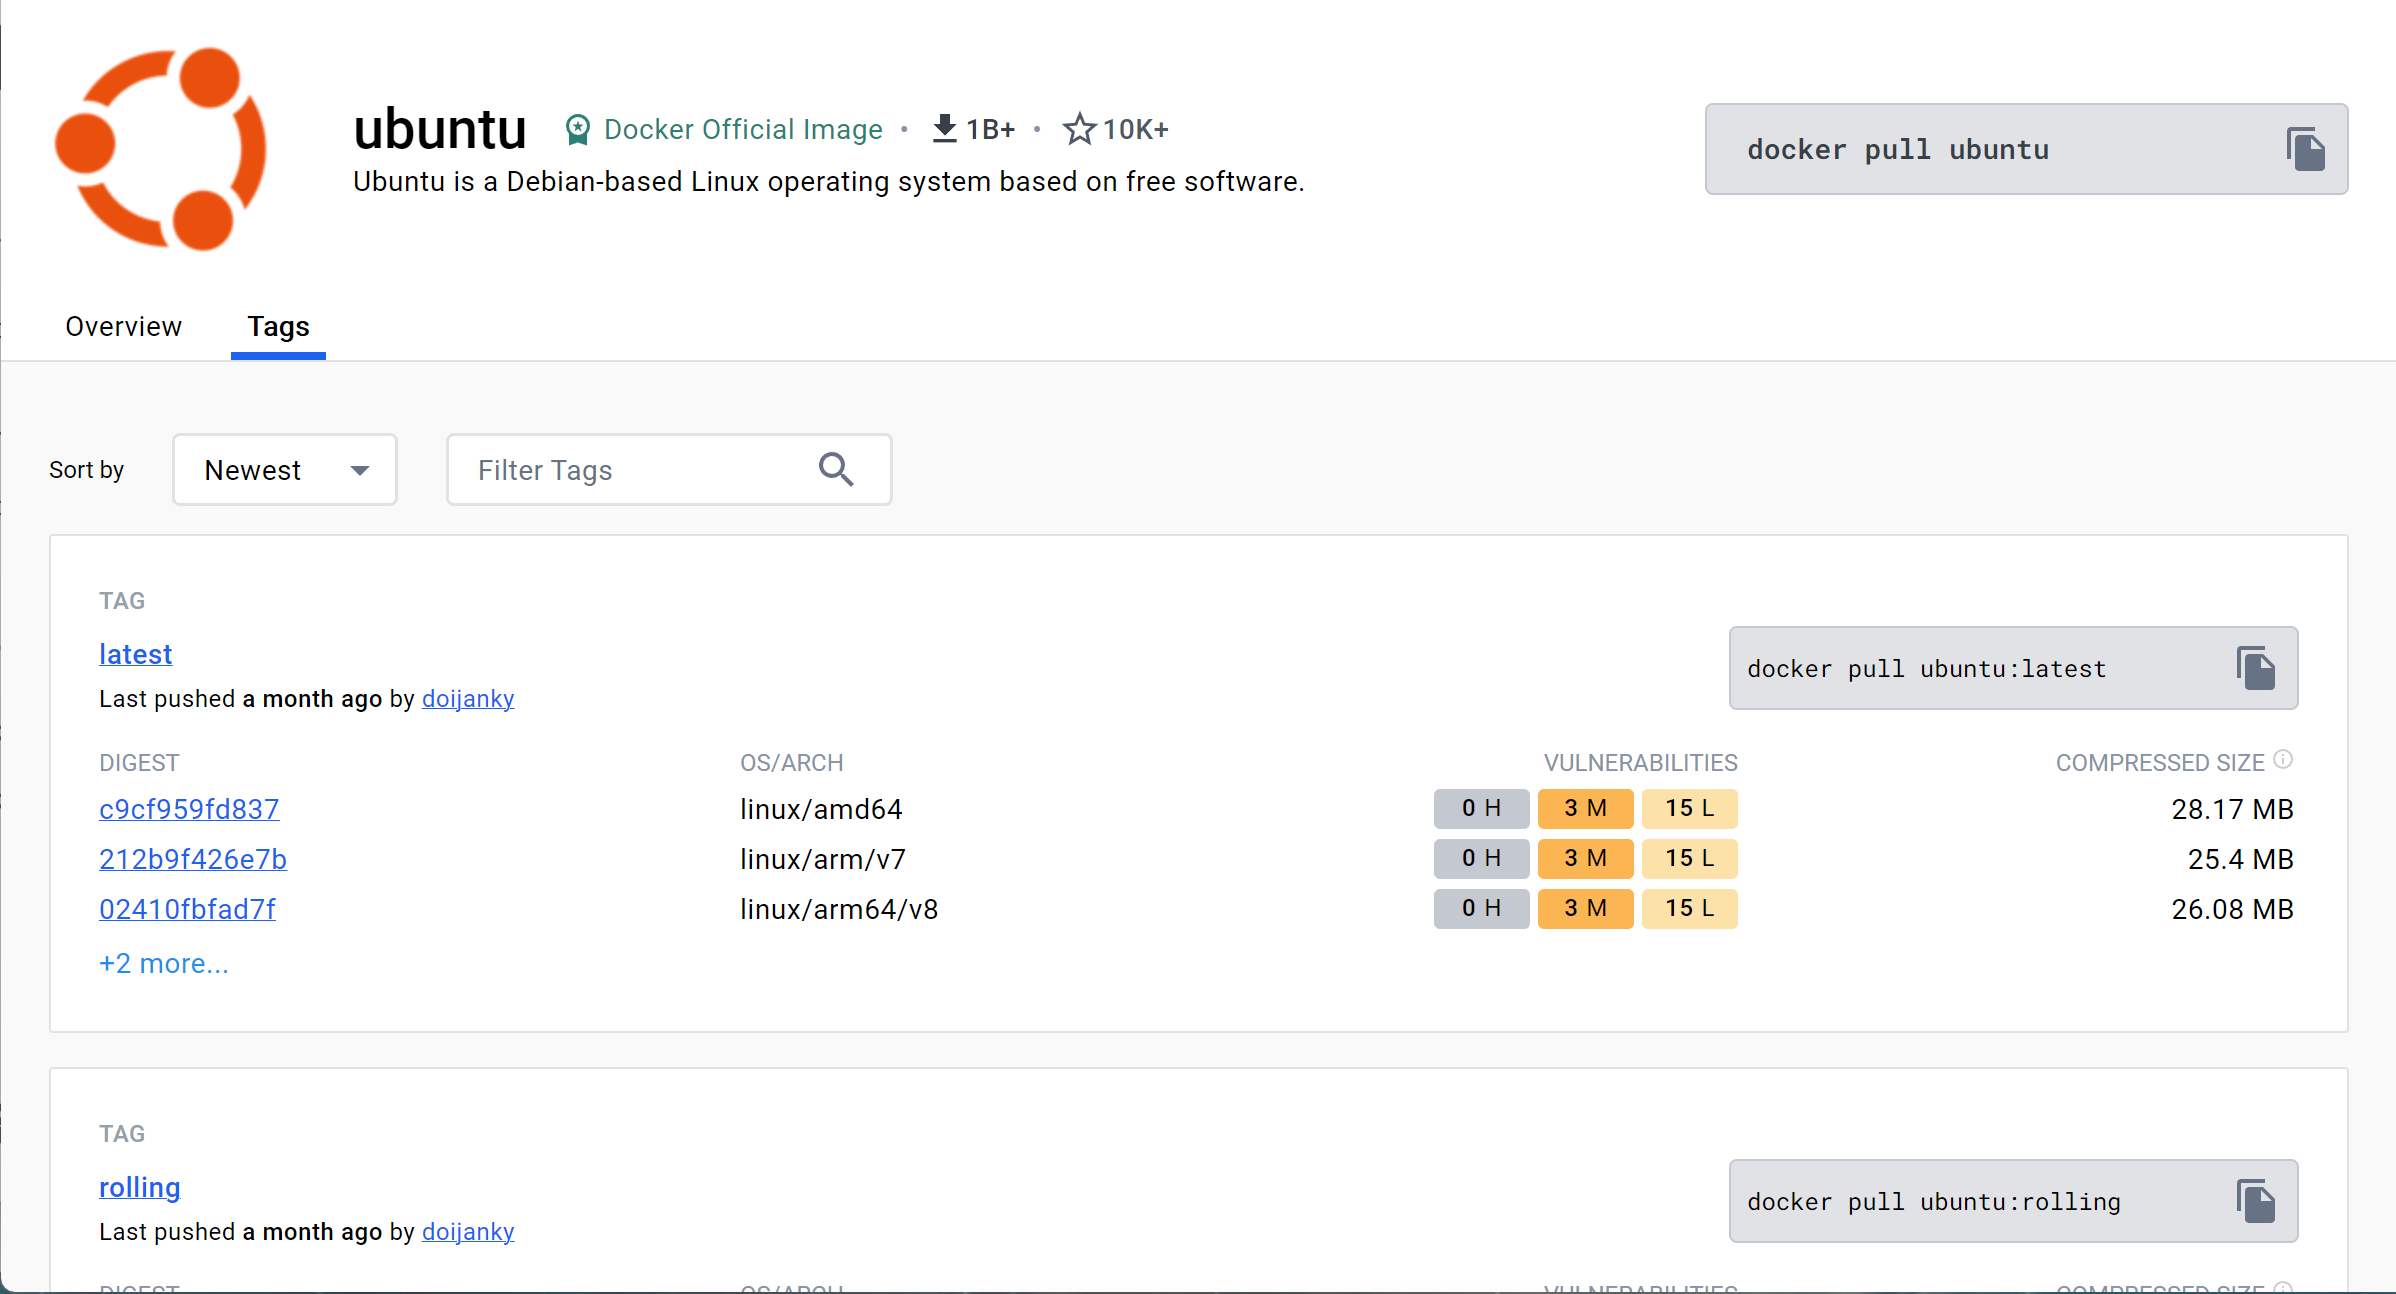Open doijanky profile under rolling tag
Screen dimensions: 2396x1294
click(468, 1232)
